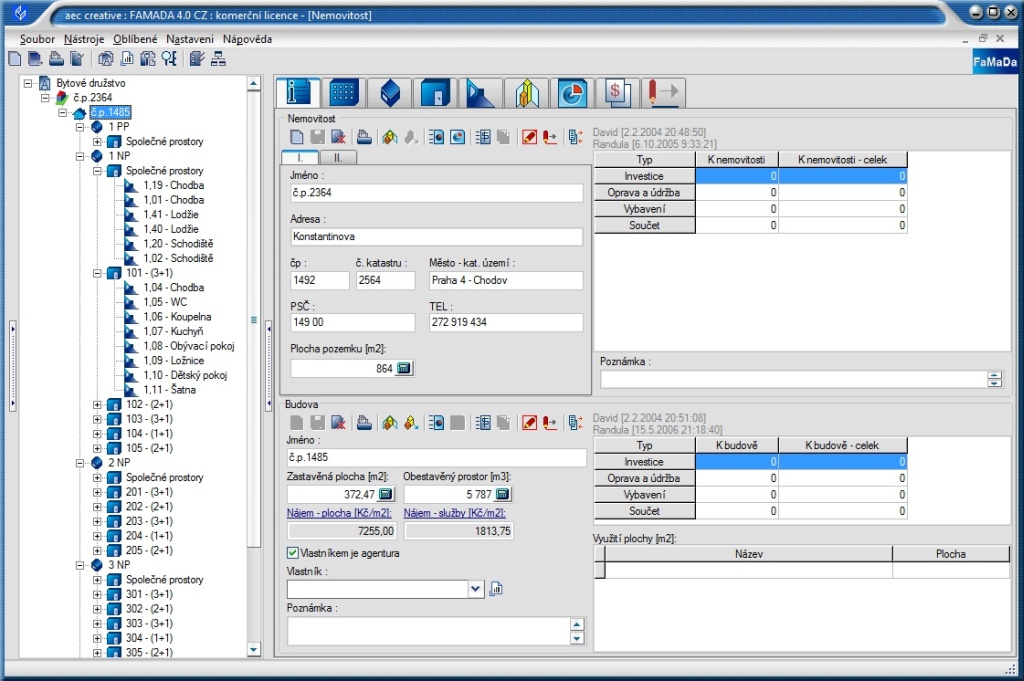This screenshot has width=1024, height=681.
Task: Open the info tab with the 'i' icon
Action: pos(298,92)
